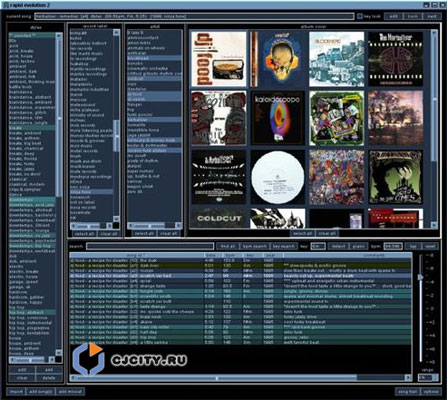
Task: Click clear all under artist list
Action: click(x=168, y=233)
